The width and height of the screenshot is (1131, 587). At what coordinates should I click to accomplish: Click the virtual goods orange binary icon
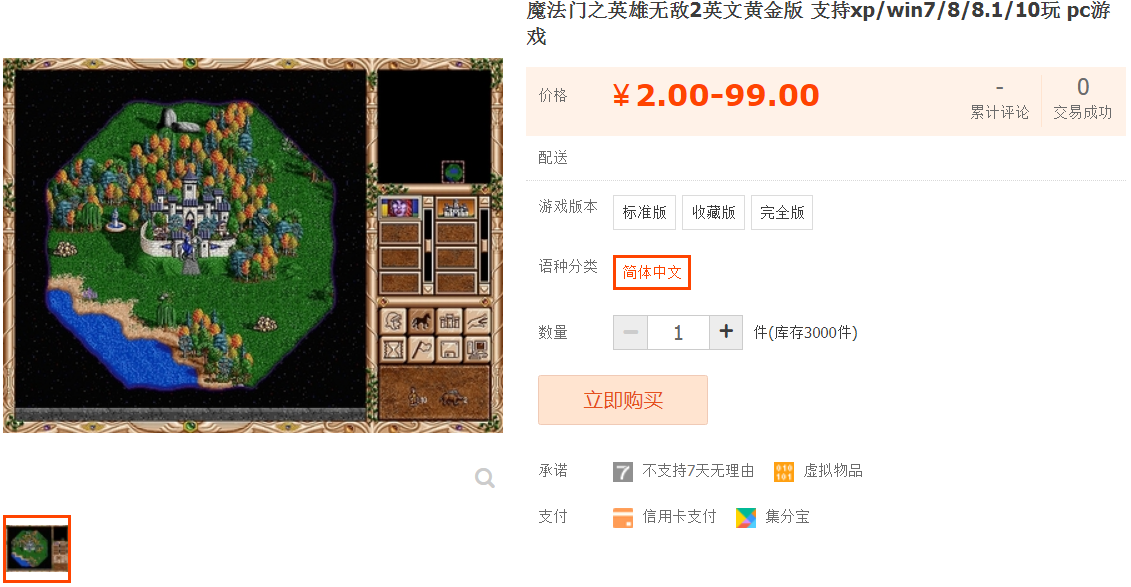coord(784,472)
